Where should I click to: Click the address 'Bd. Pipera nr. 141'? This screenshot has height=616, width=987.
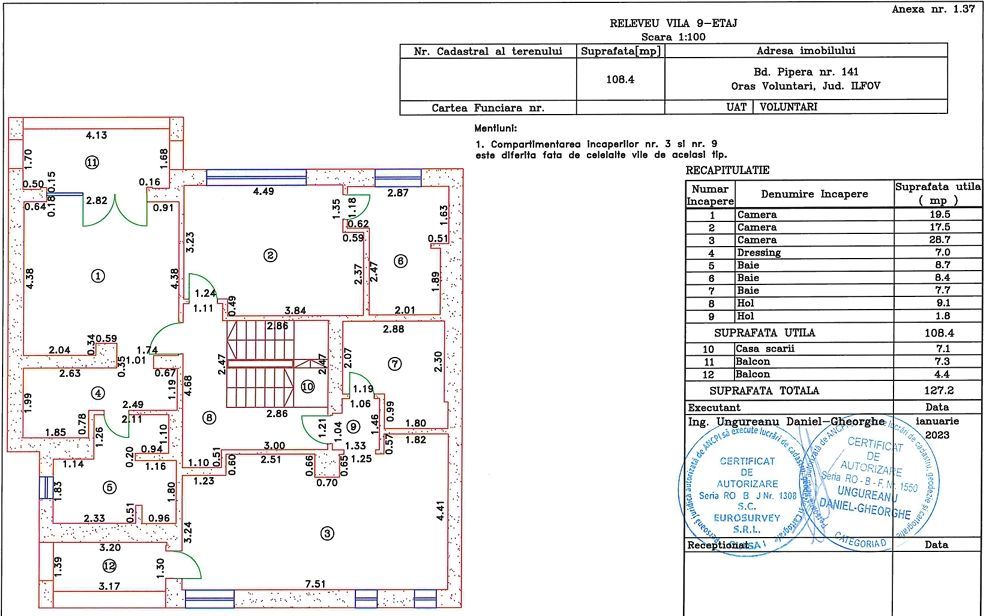tap(806, 72)
